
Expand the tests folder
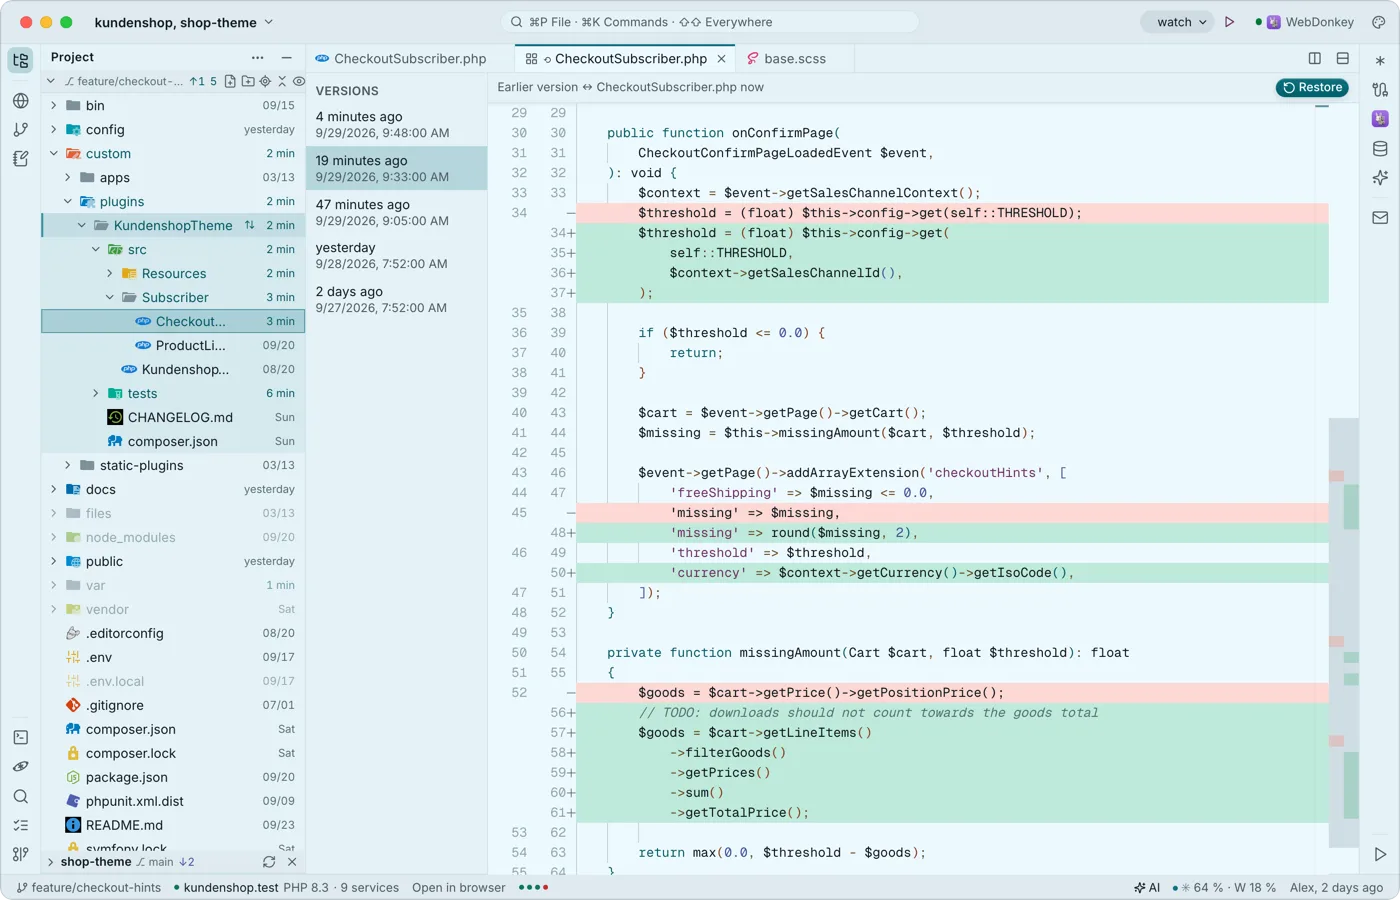[x=95, y=393]
